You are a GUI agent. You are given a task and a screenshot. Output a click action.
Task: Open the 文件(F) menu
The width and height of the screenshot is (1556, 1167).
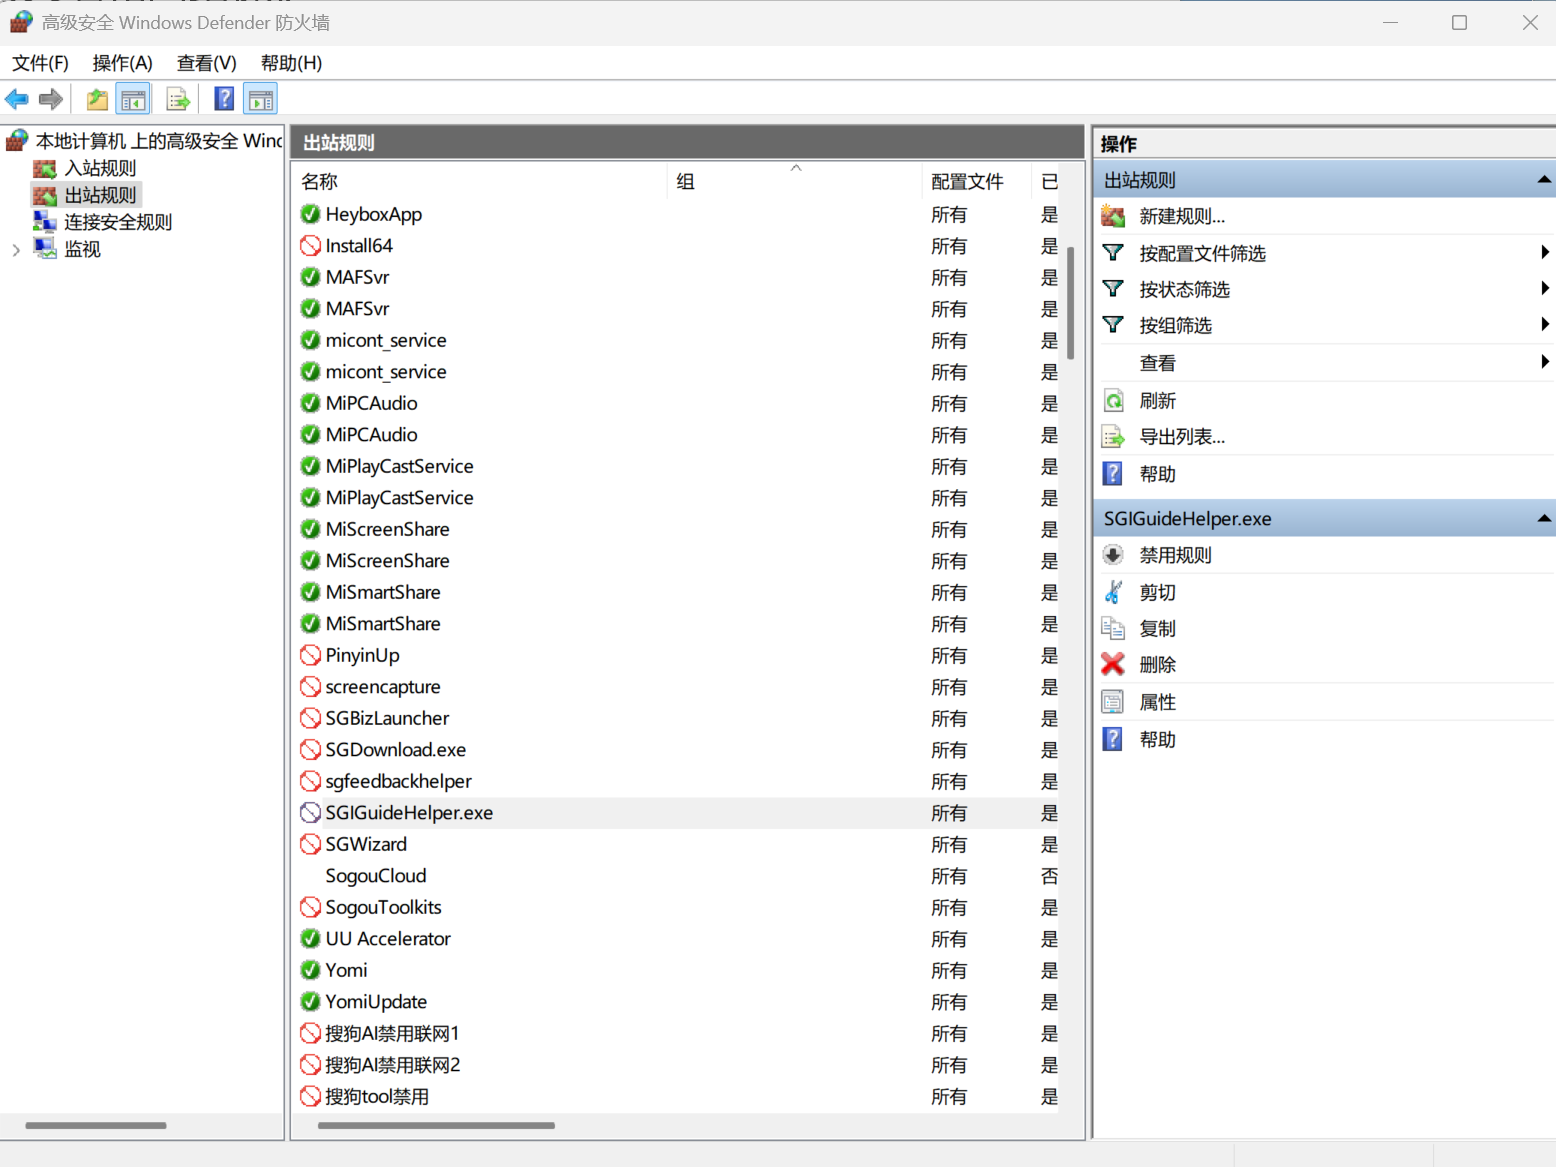pos(40,63)
